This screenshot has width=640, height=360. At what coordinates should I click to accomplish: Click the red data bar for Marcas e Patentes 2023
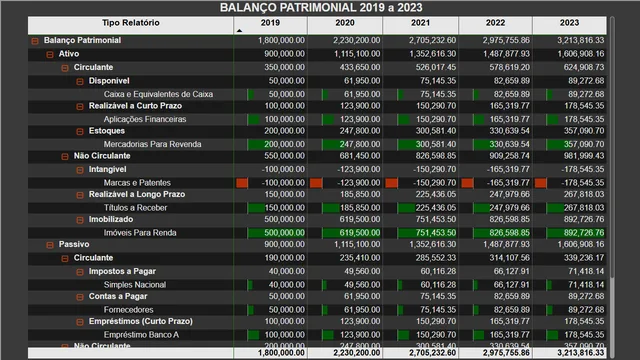point(541,182)
